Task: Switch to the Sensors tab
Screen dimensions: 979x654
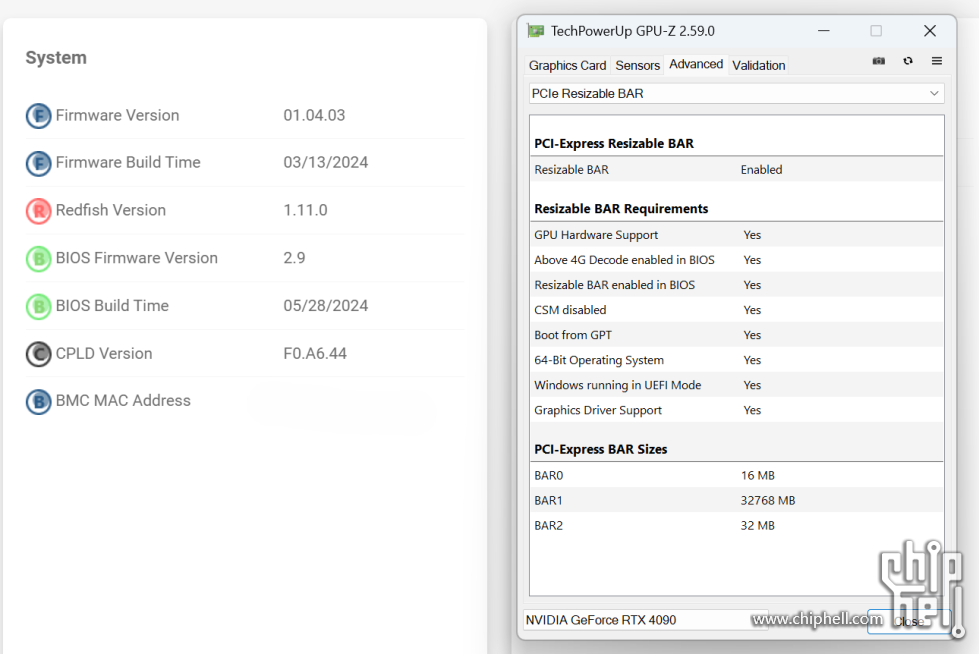Action: pyautogui.click(x=637, y=65)
